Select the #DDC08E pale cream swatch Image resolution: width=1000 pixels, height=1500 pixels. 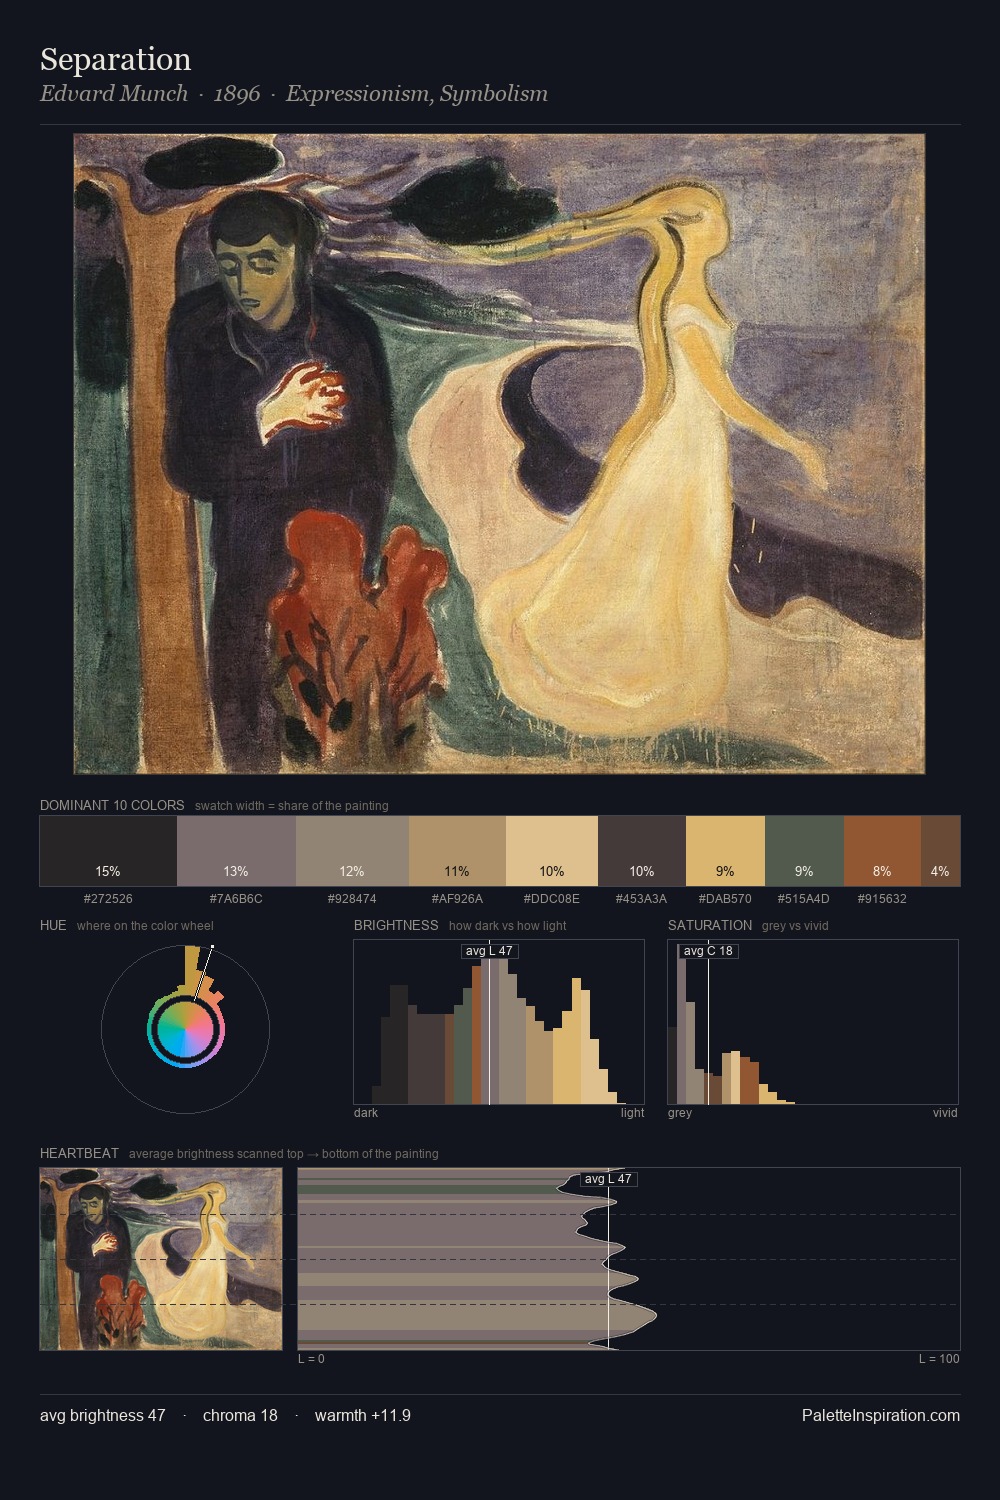[552, 851]
